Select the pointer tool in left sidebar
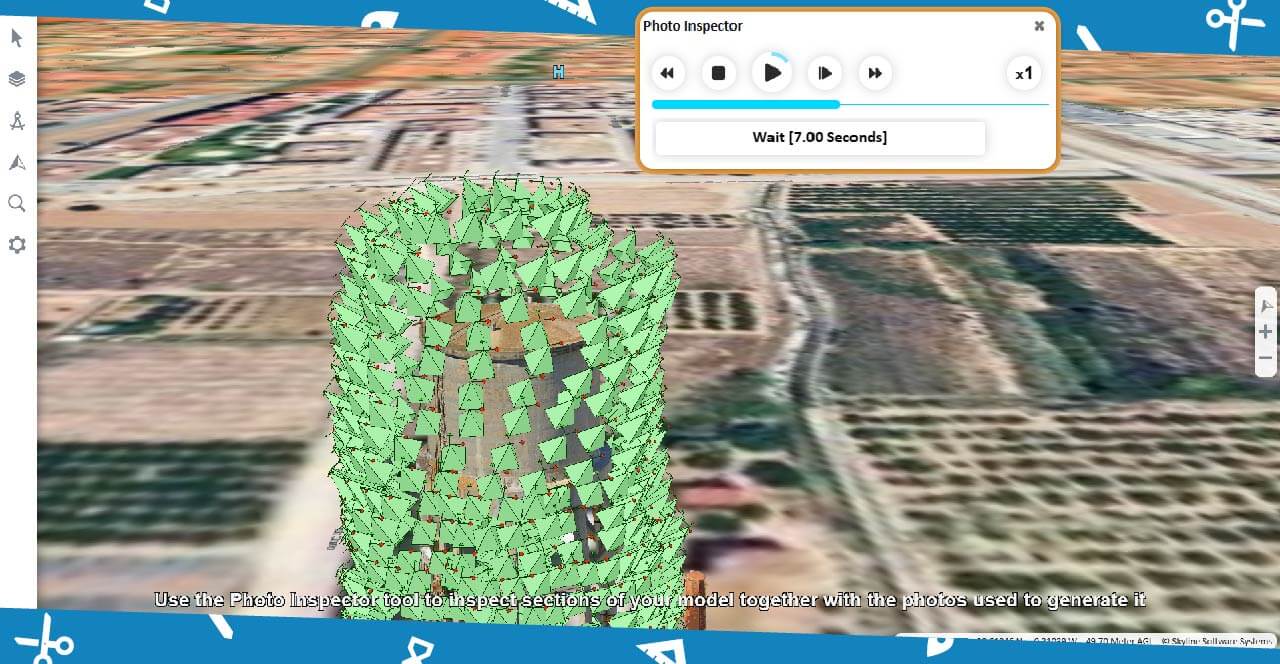Image resolution: width=1280 pixels, height=664 pixels. point(17,39)
